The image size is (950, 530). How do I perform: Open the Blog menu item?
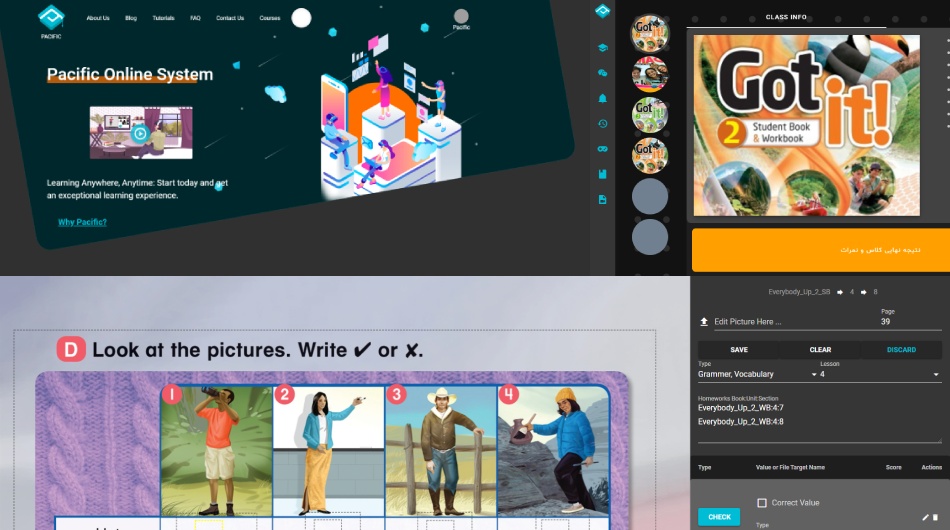pos(131,18)
